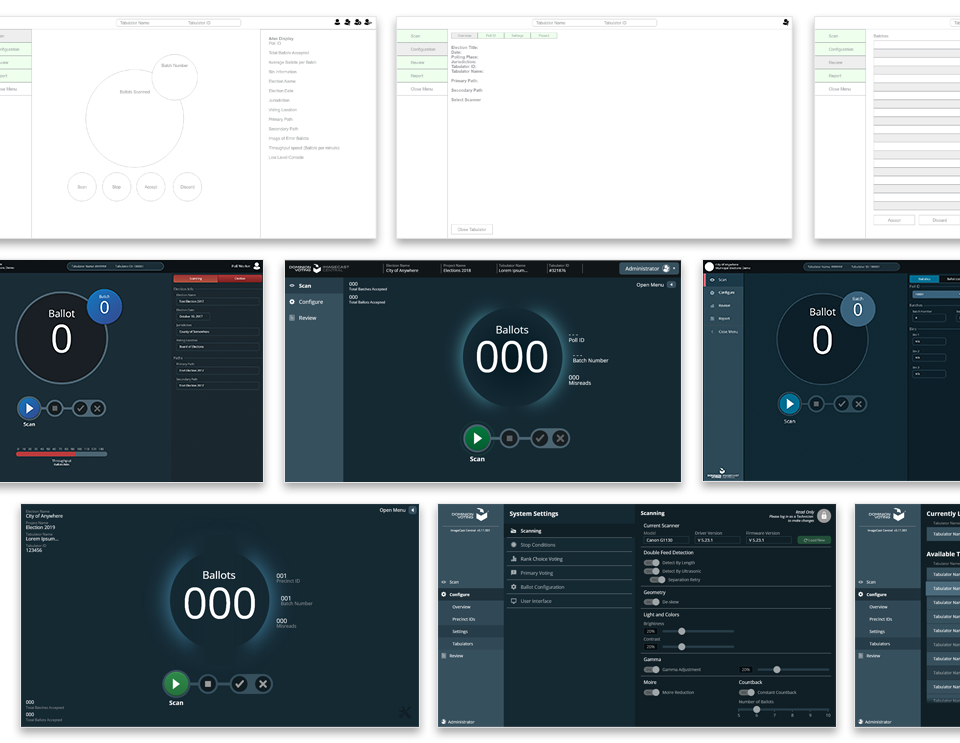Viewport: 960px width, 743px height.
Task: Click the Ballot Configuration gear icon
Action: [x=513, y=587]
